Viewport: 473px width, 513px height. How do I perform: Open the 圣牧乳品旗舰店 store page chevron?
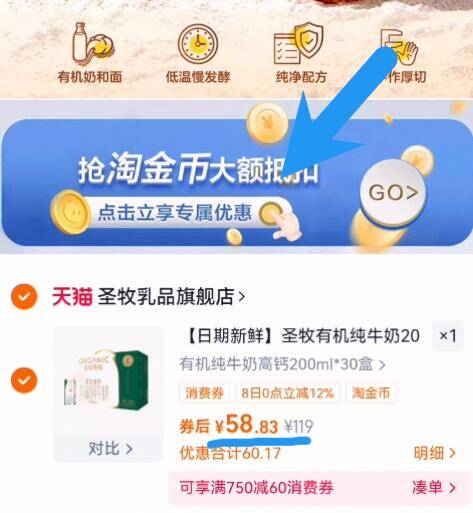242,296
